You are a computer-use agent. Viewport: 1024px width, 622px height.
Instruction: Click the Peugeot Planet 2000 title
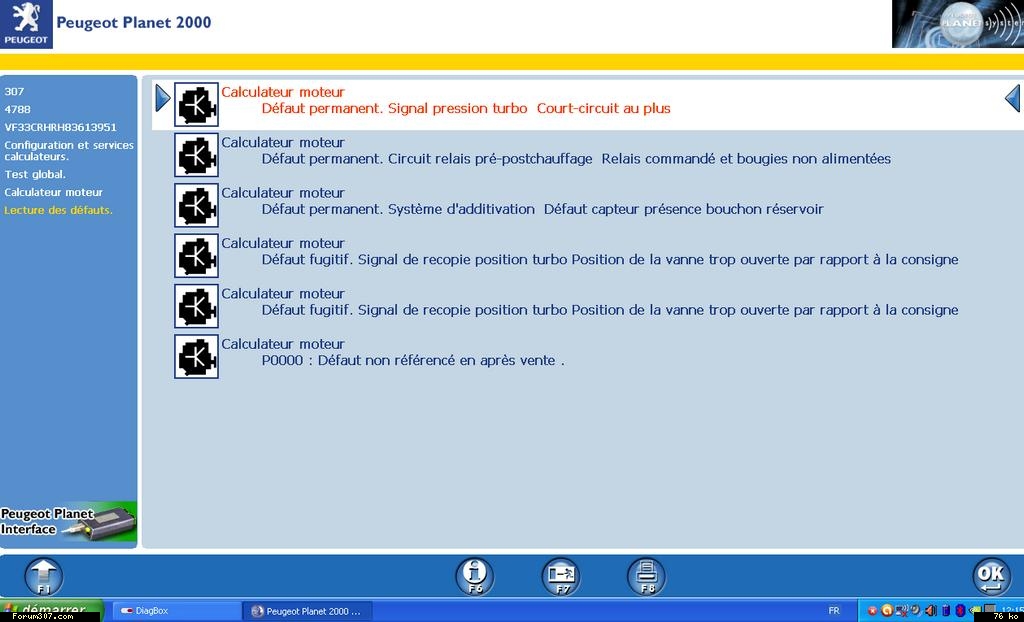[134, 22]
